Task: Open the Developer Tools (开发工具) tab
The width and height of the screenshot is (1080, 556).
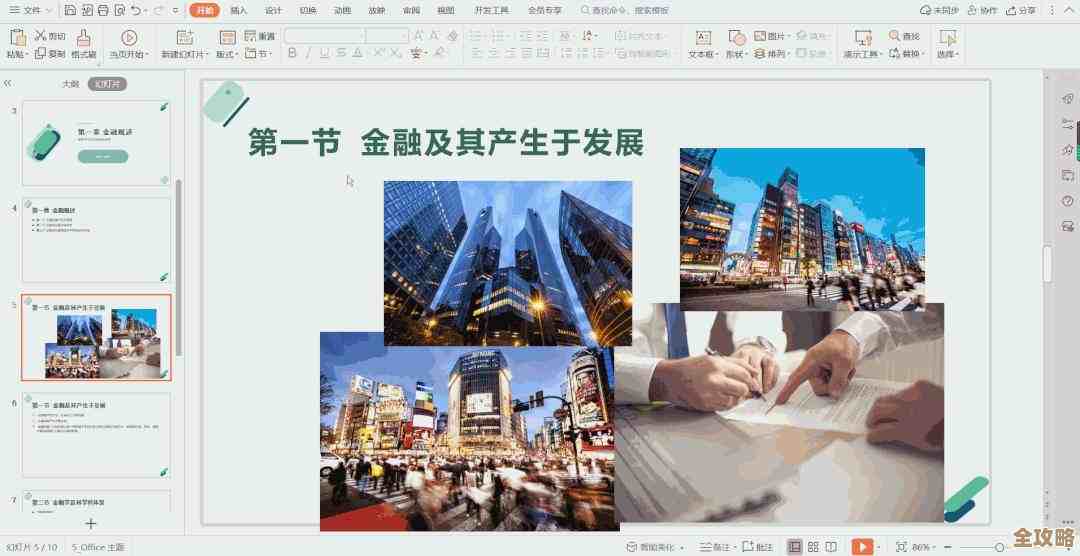Action: pyautogui.click(x=492, y=10)
